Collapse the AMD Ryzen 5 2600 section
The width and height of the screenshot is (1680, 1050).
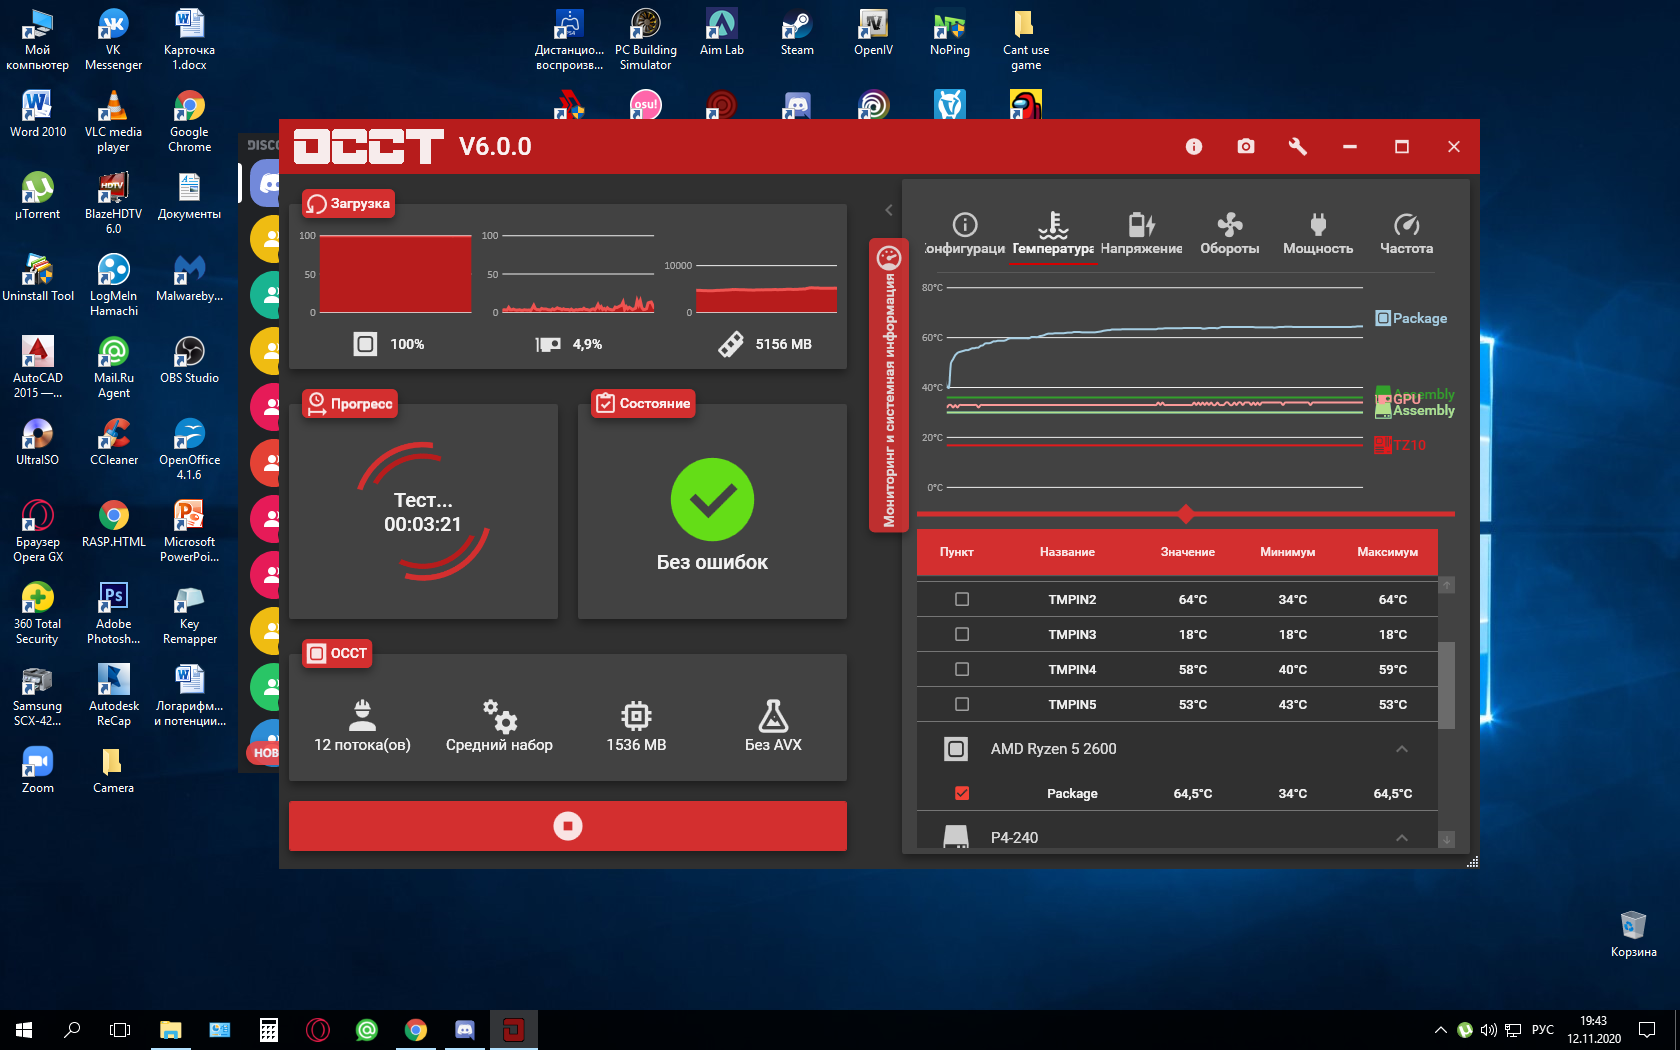click(x=1402, y=749)
